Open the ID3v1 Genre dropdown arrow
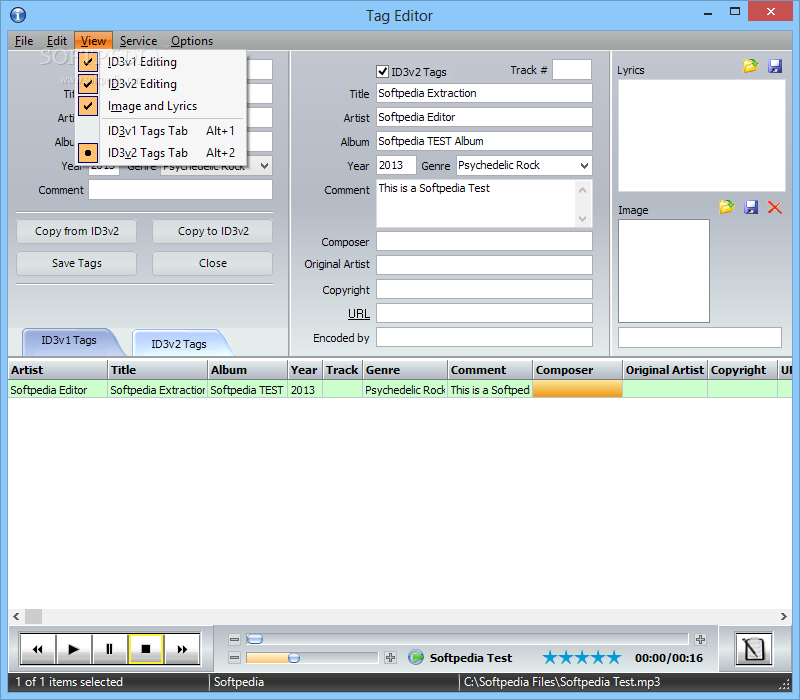The image size is (800, 700). coord(264,166)
